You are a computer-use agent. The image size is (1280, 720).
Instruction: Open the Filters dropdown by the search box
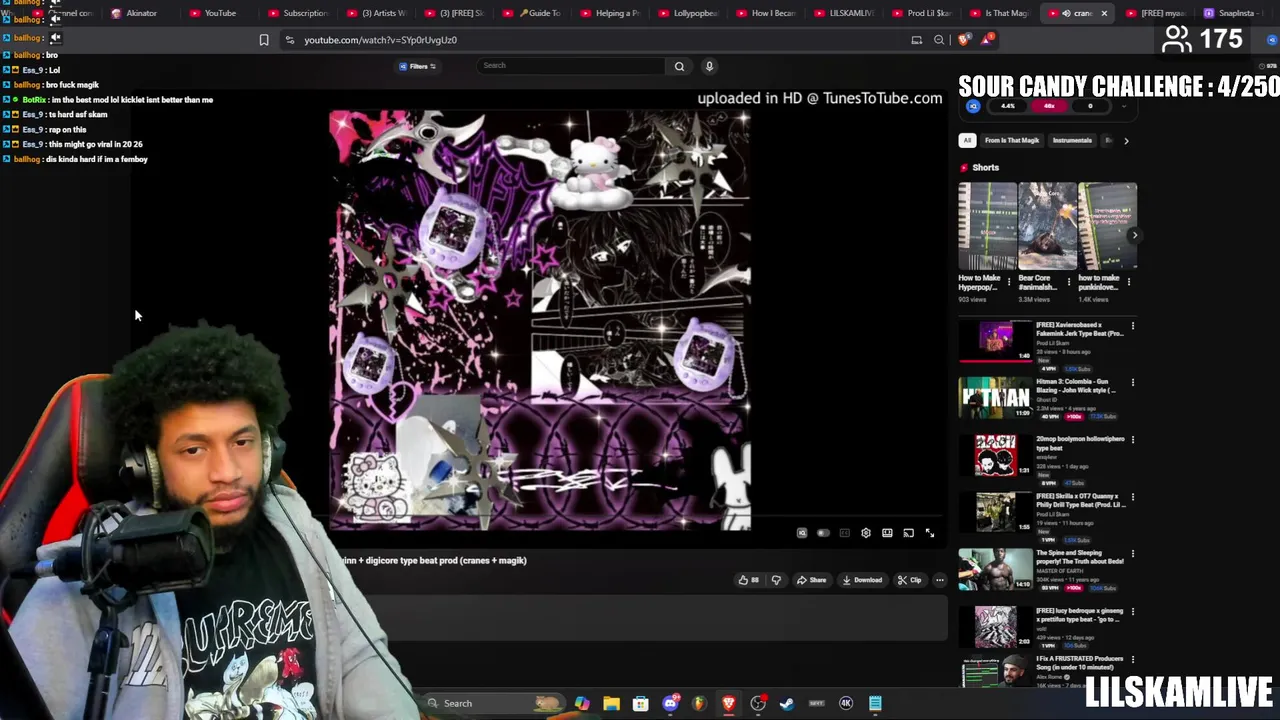pos(418,66)
